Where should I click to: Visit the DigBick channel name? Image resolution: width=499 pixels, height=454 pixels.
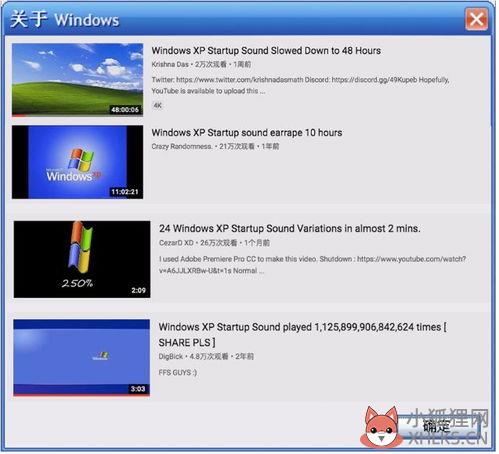171,357
